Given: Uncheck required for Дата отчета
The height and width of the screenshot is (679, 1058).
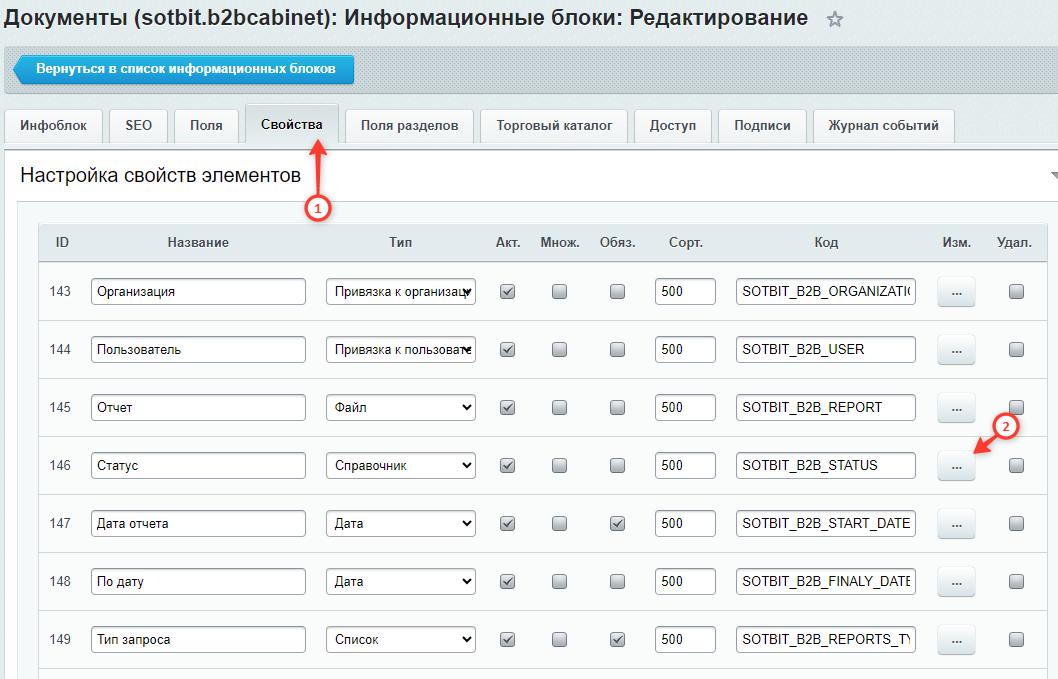Looking at the screenshot, I should click(x=617, y=524).
